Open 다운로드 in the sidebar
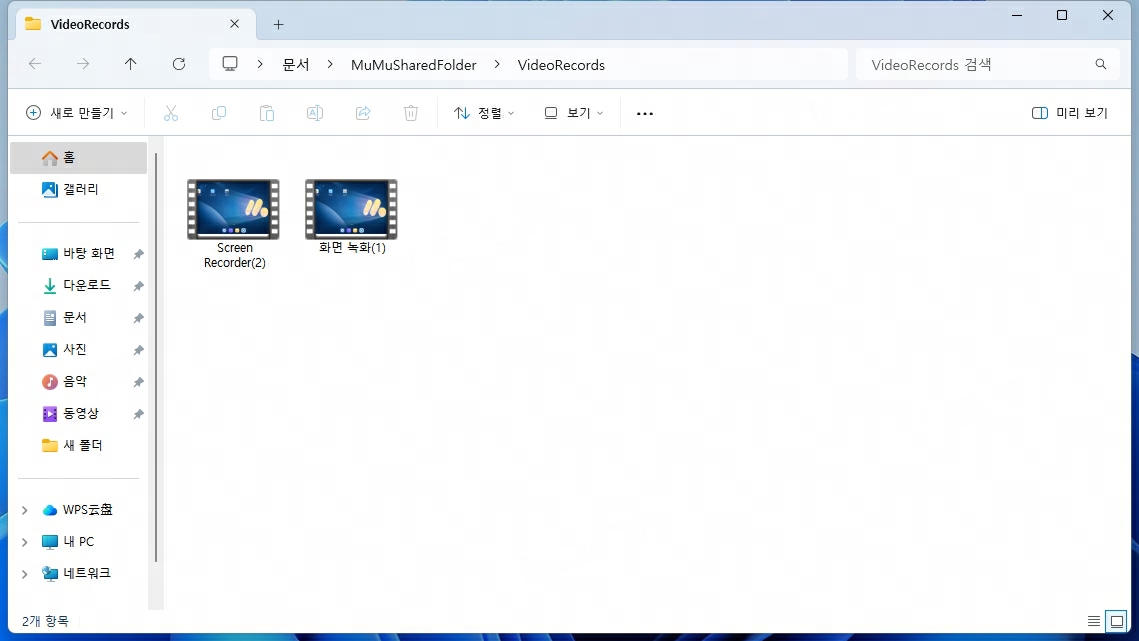This screenshot has width=1139, height=641. [x=78, y=285]
